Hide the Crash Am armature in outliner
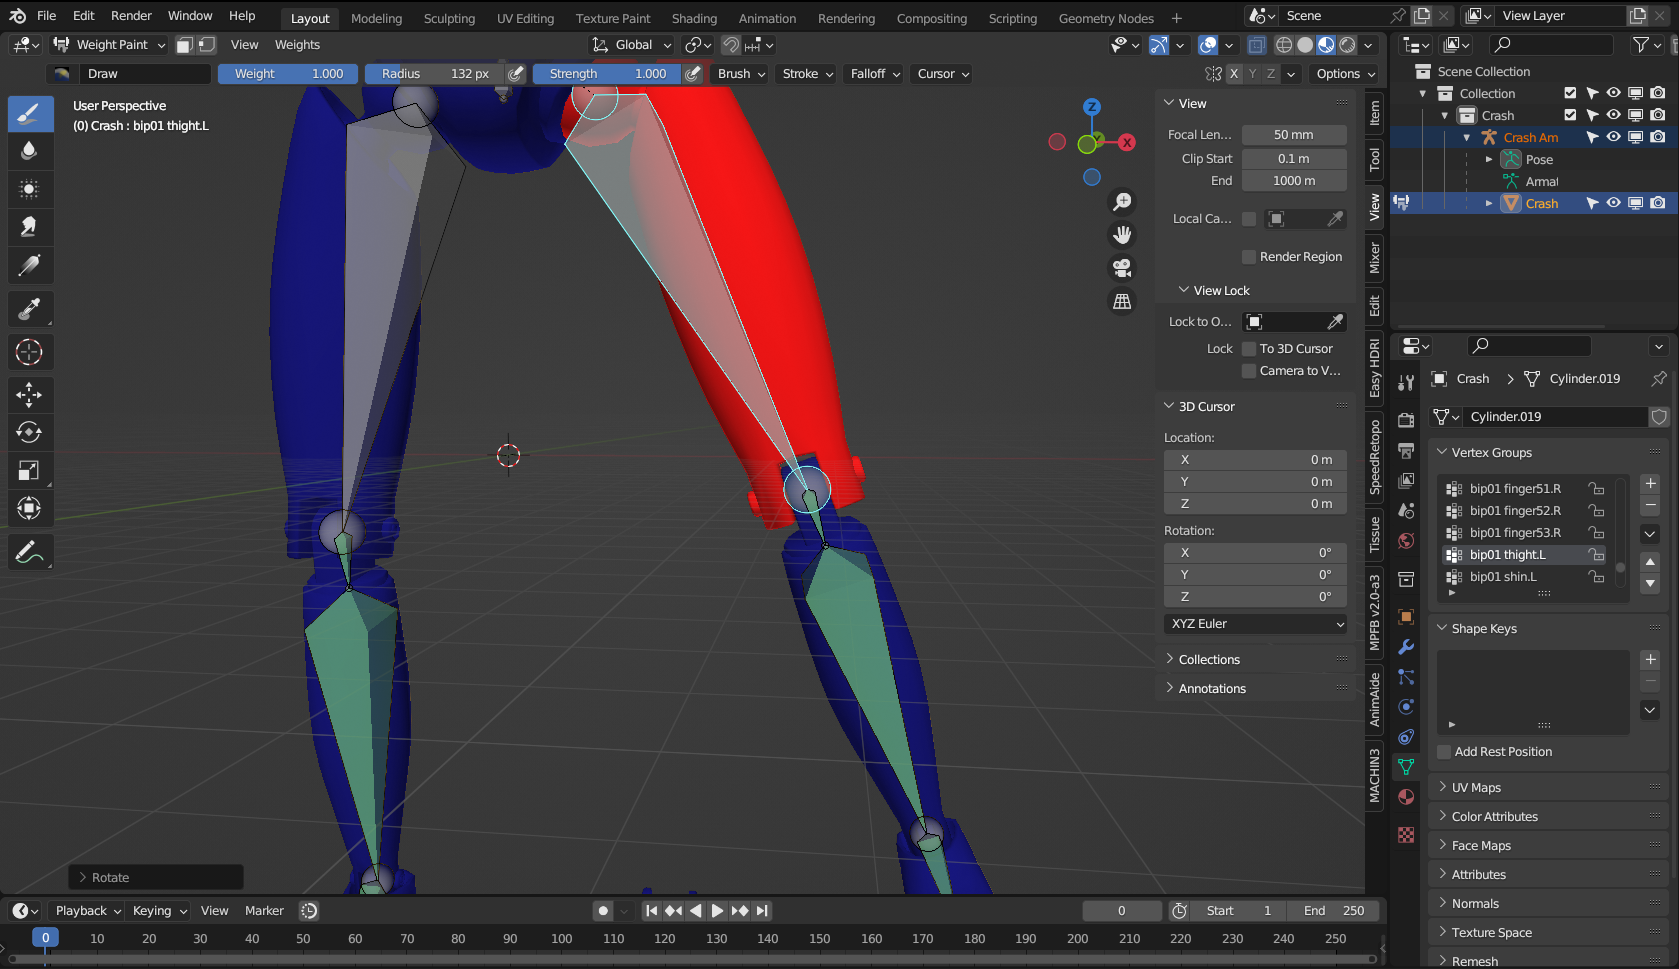Screen dimensions: 1679x969 point(1613,137)
